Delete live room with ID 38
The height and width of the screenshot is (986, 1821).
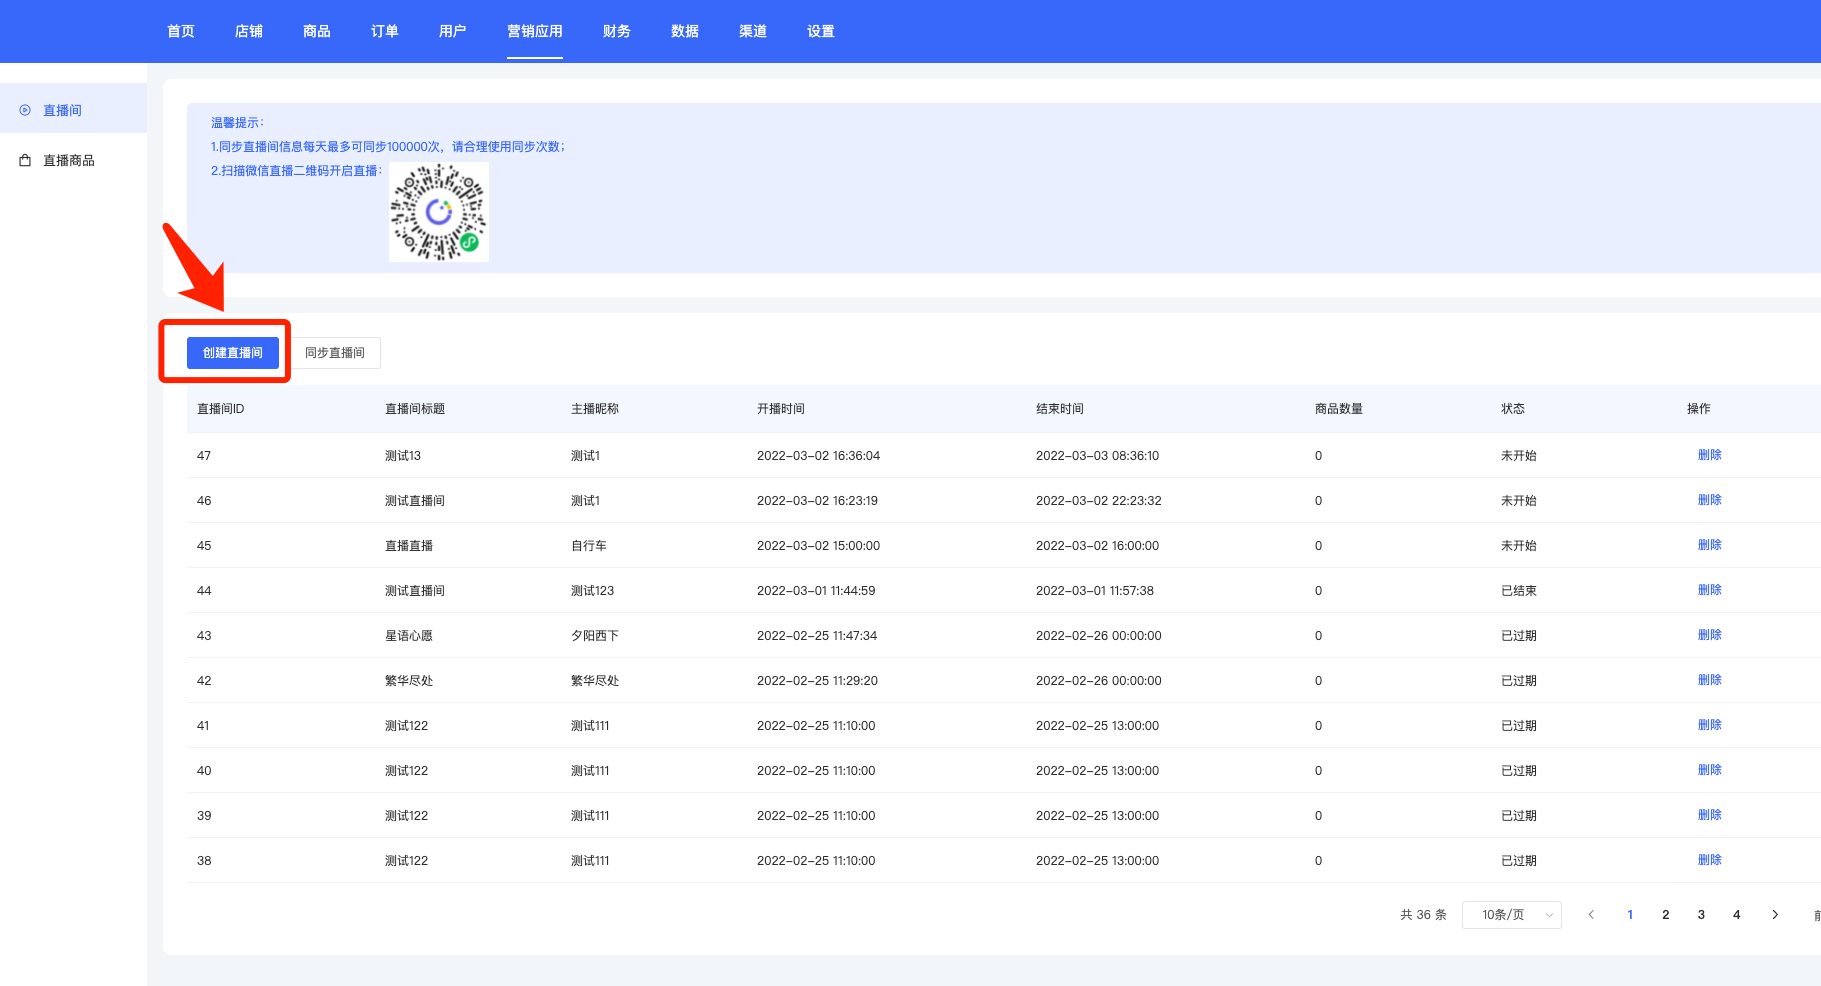pos(1709,860)
